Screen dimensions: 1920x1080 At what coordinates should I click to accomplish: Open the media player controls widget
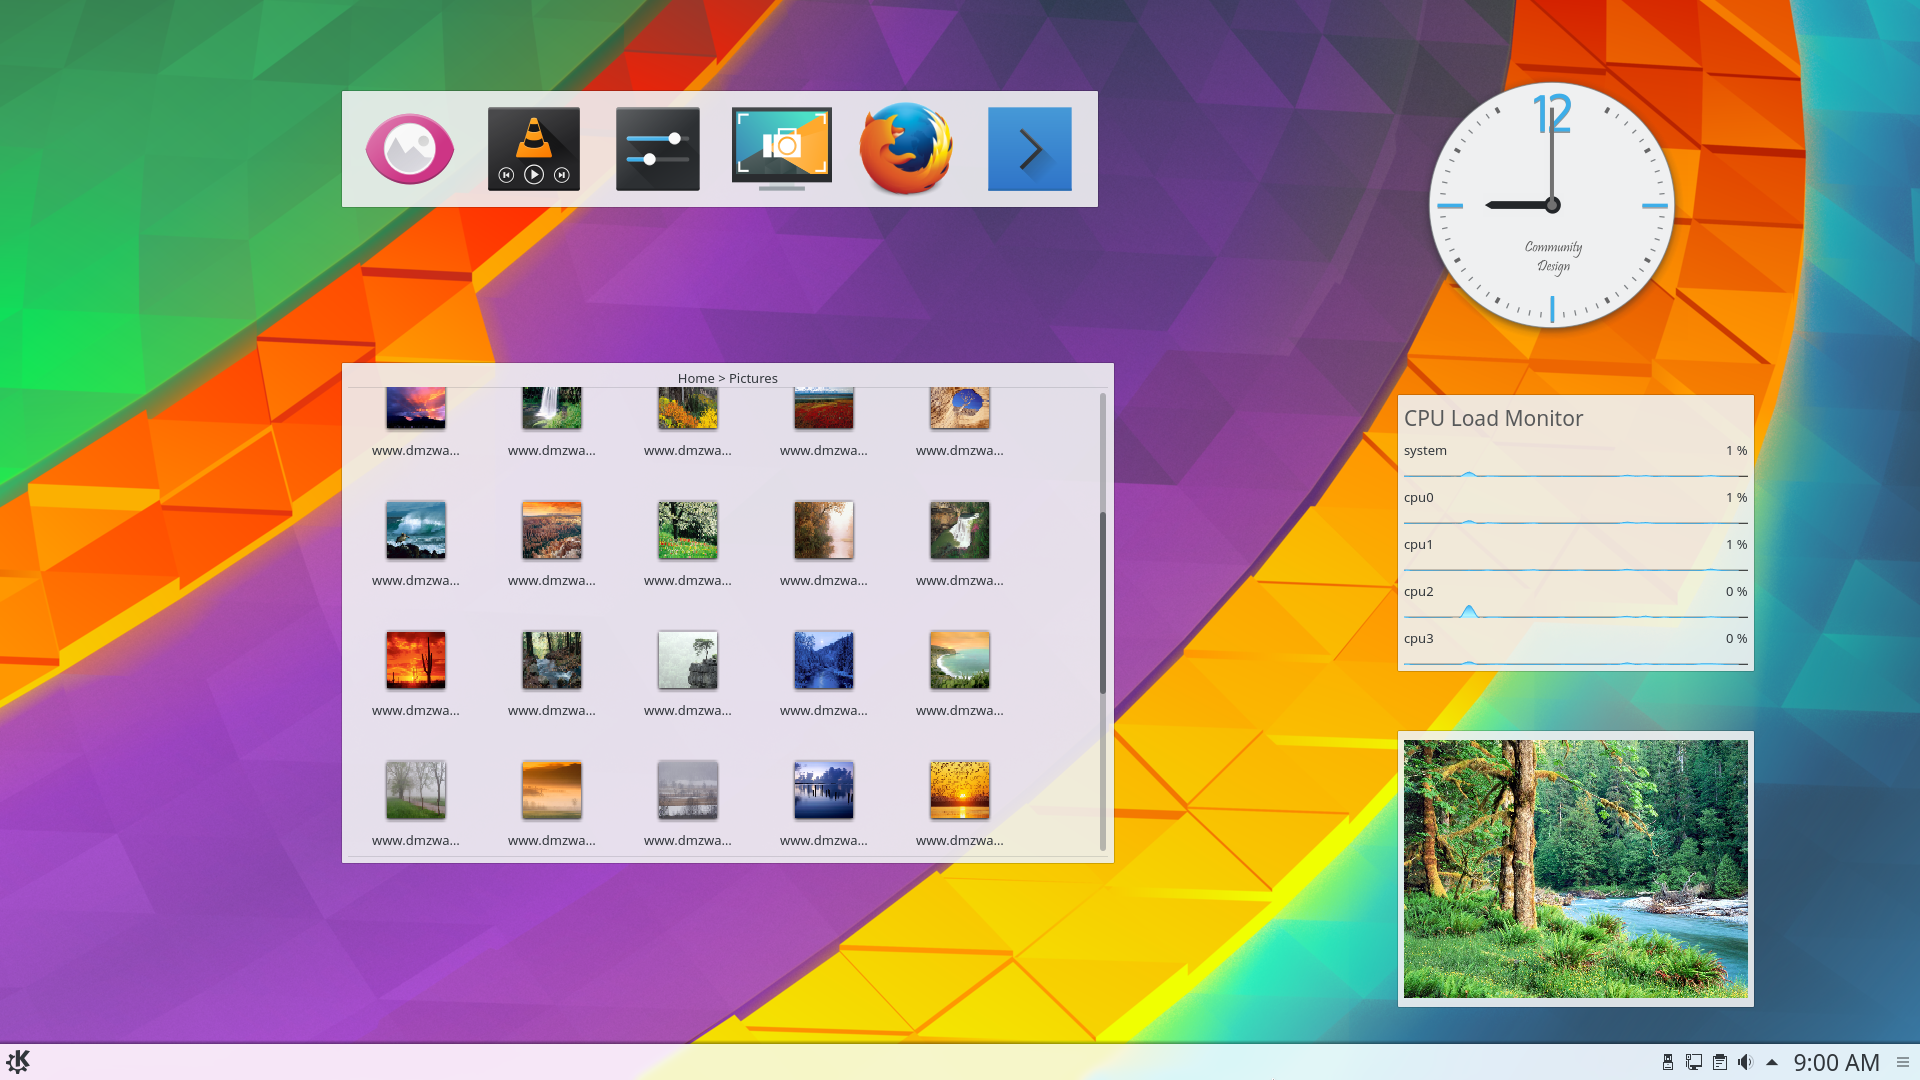[x=533, y=149]
